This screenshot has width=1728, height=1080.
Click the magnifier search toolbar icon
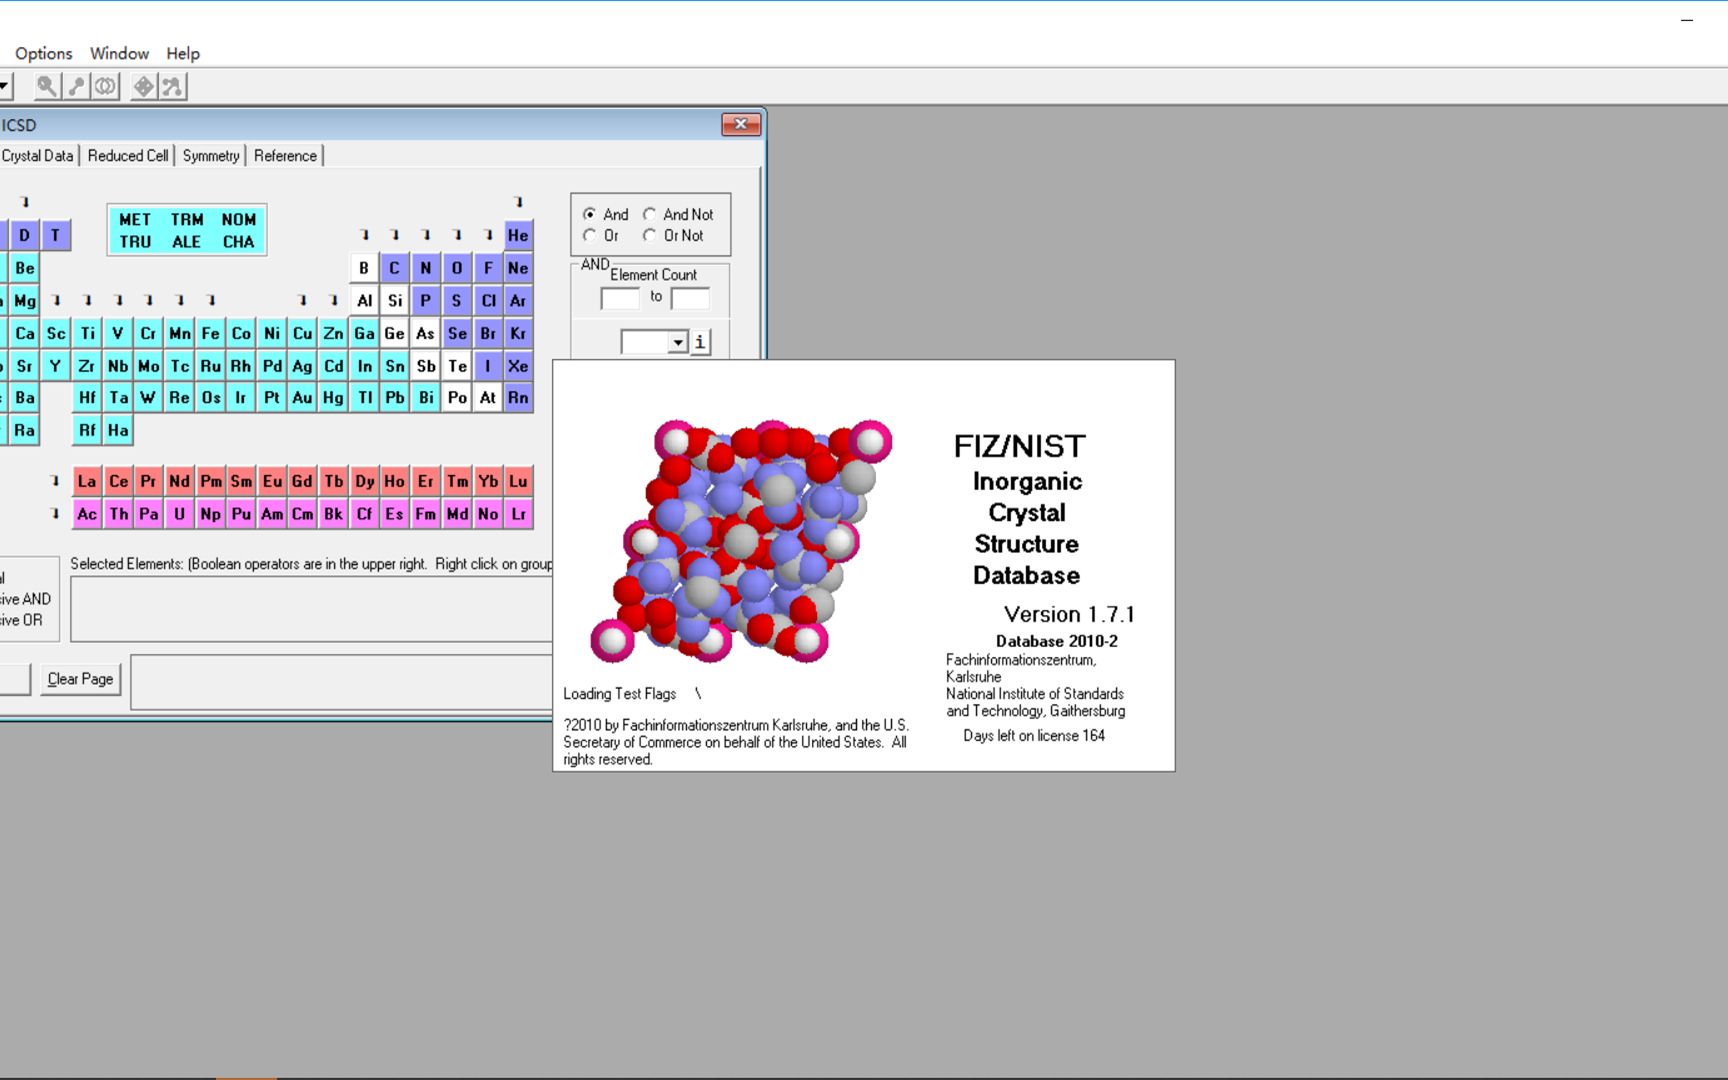tap(47, 87)
